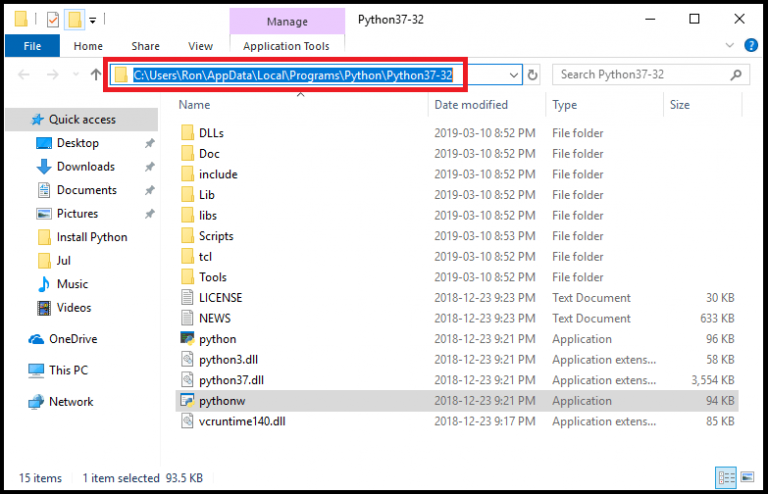The width and height of the screenshot is (768, 494).
Task: Select the Manage contextual tab
Action: 287,21
